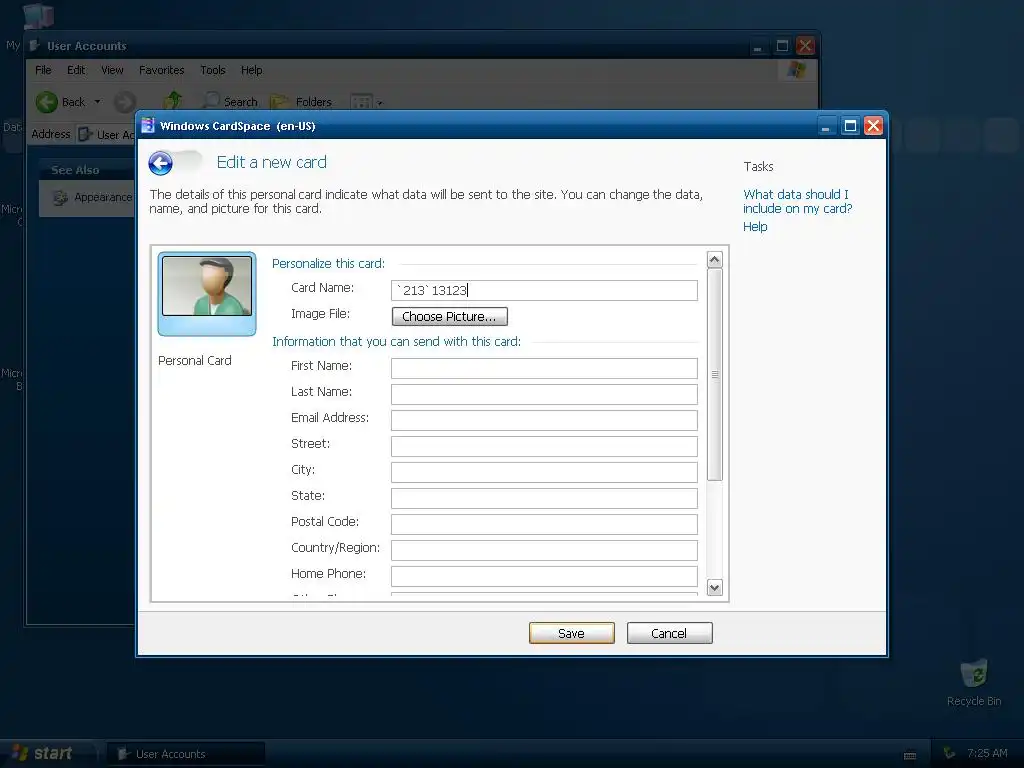Save the new card
The image size is (1024, 768).
tap(571, 633)
